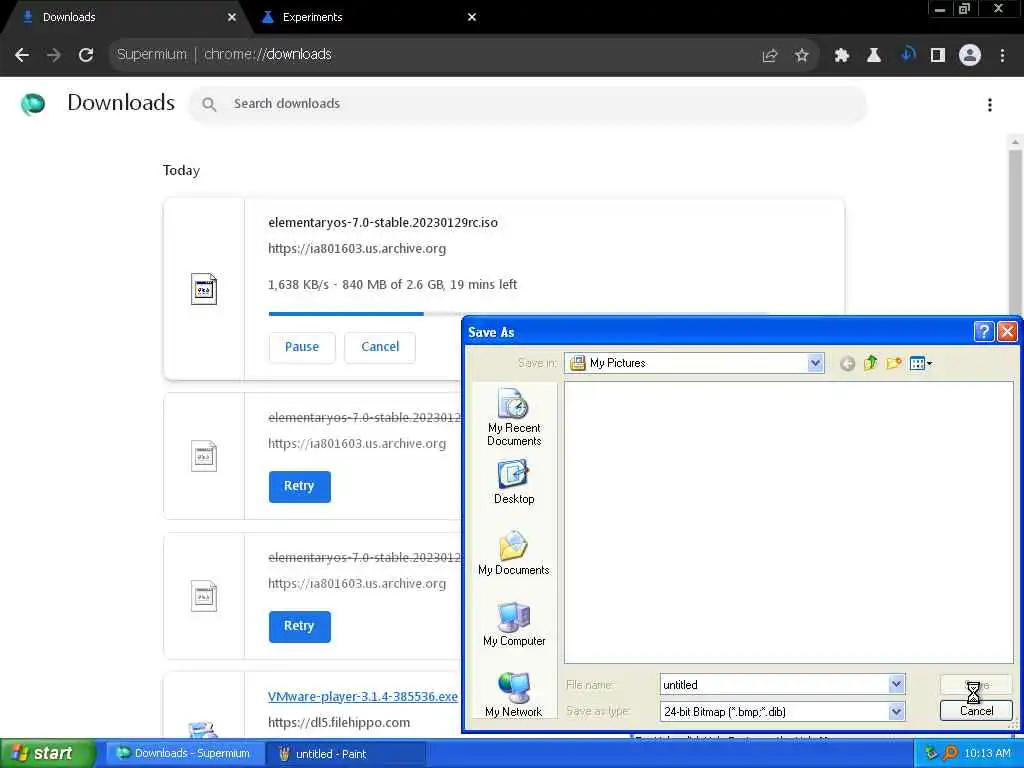Close the Experiments tab
Image resolution: width=1024 pixels, height=768 pixels.
(472, 17)
